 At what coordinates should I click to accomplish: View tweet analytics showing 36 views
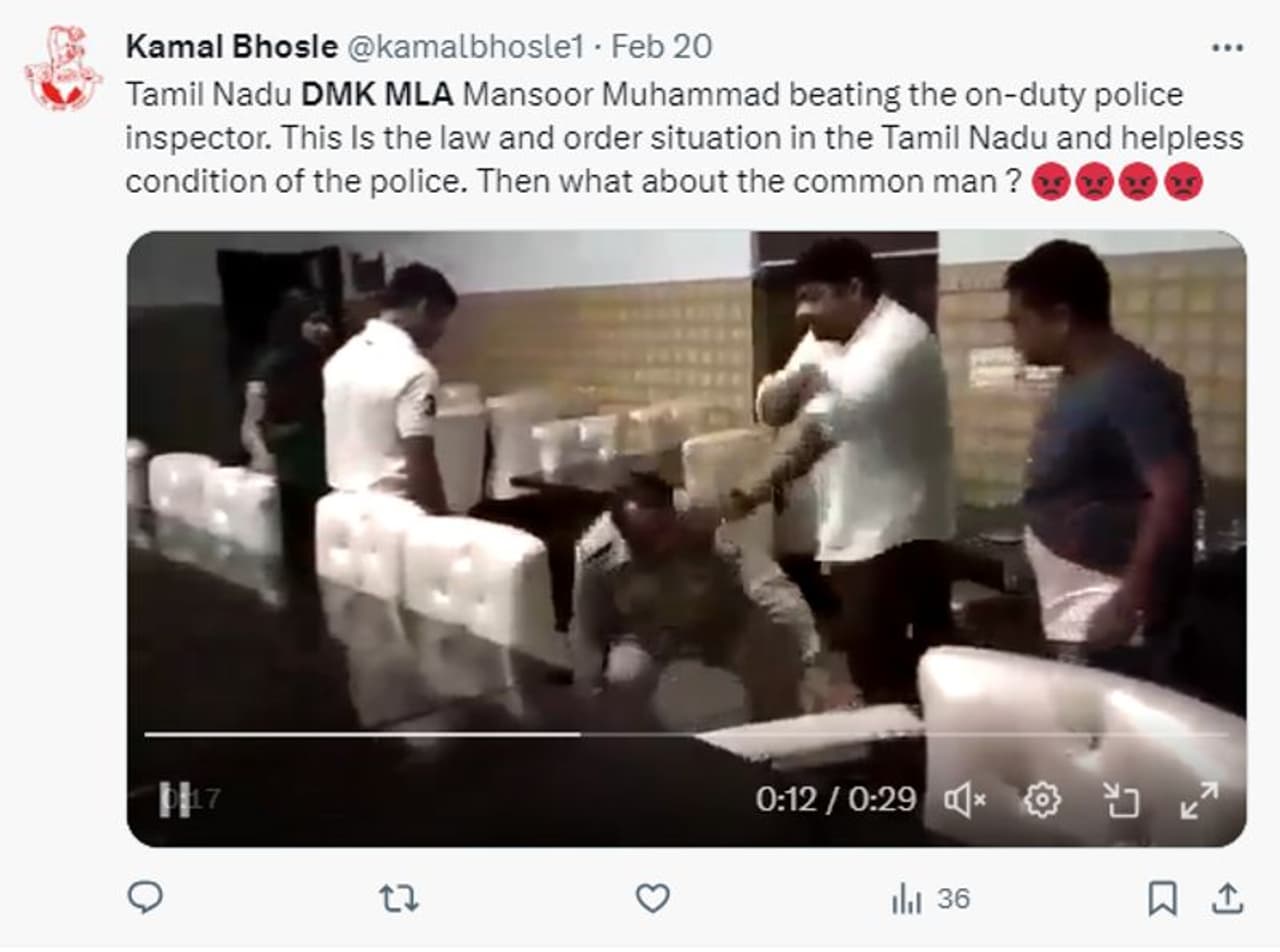[931, 898]
